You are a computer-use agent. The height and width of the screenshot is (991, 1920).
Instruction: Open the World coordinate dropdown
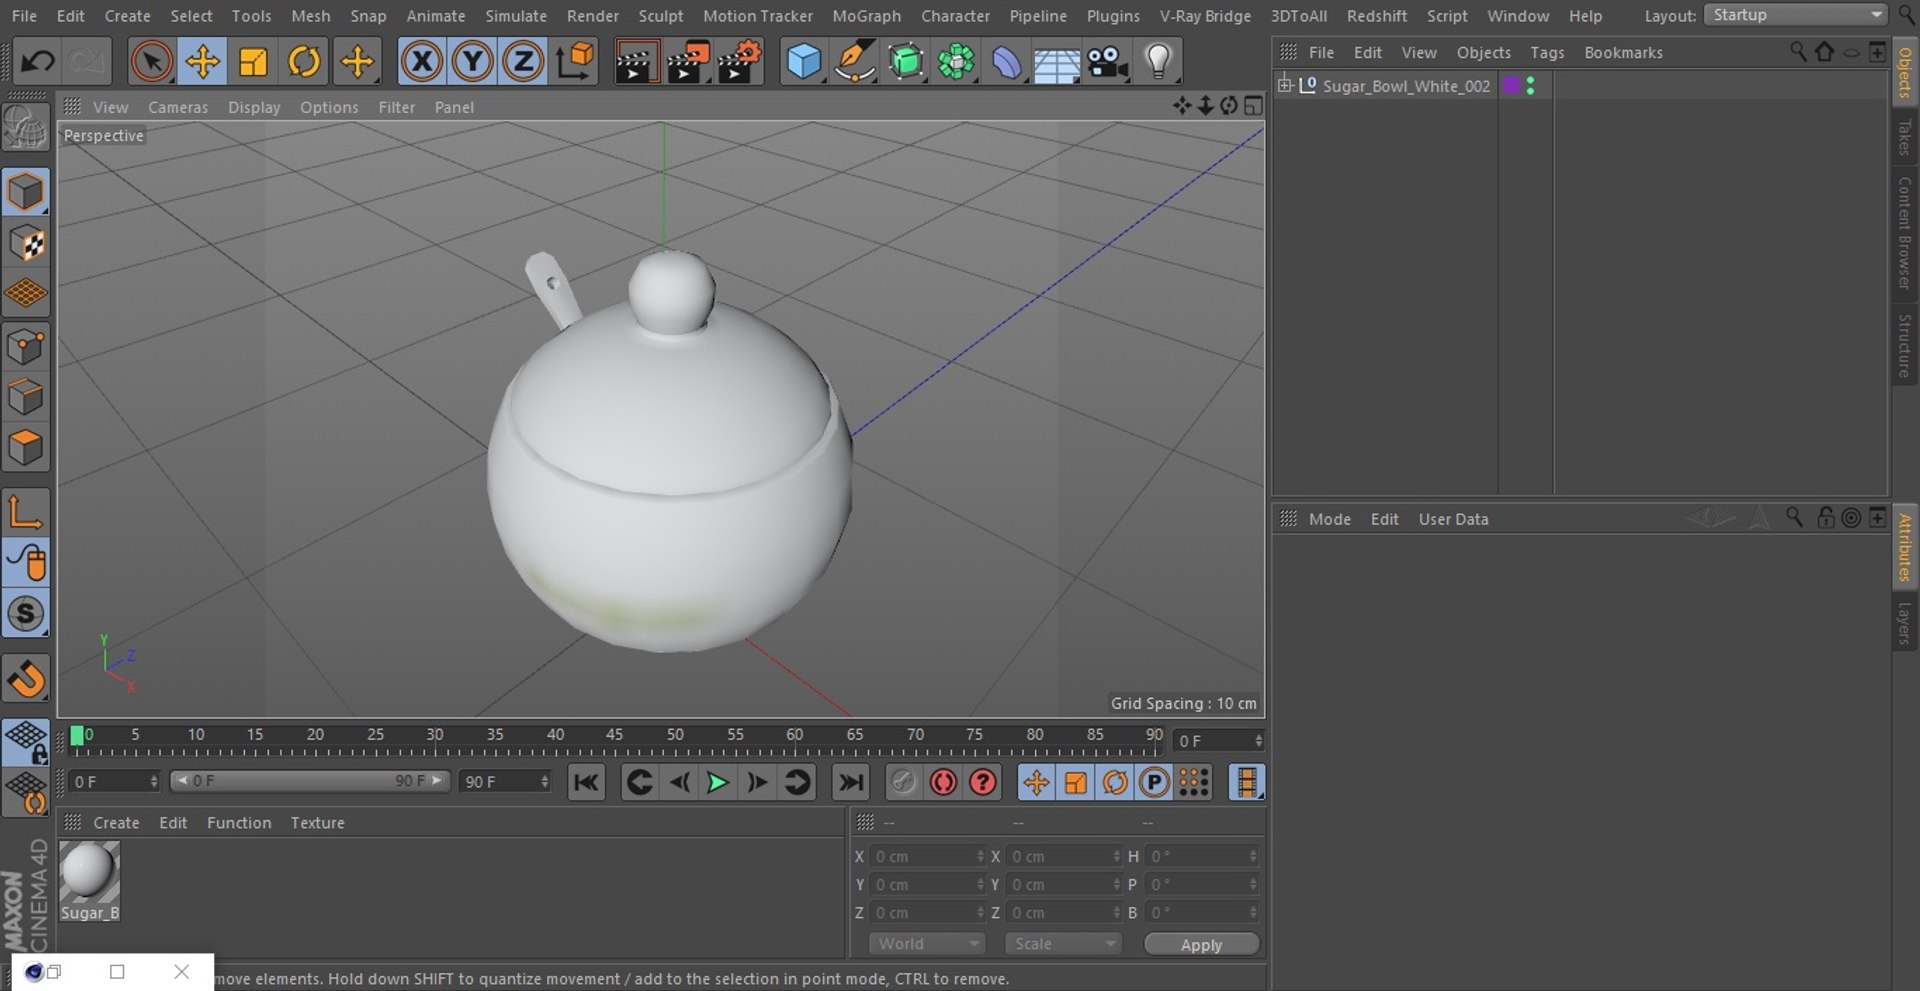pyautogui.click(x=927, y=944)
